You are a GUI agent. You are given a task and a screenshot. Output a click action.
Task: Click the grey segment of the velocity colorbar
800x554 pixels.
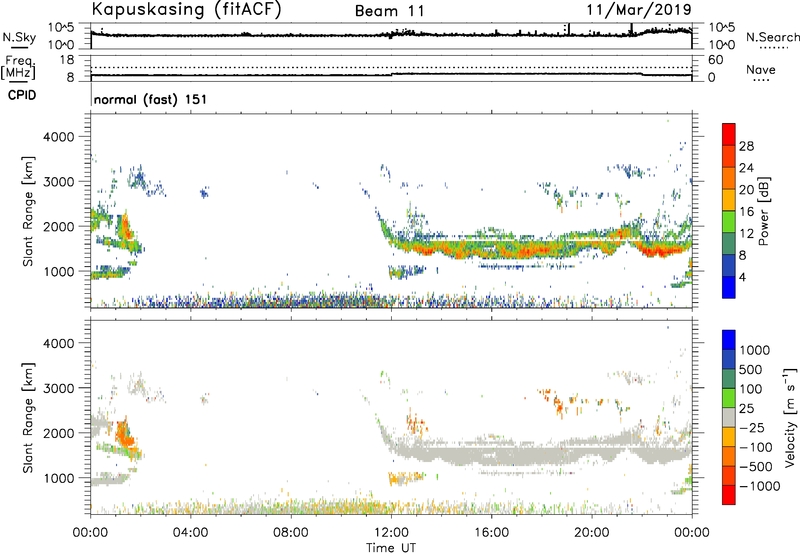(729, 417)
